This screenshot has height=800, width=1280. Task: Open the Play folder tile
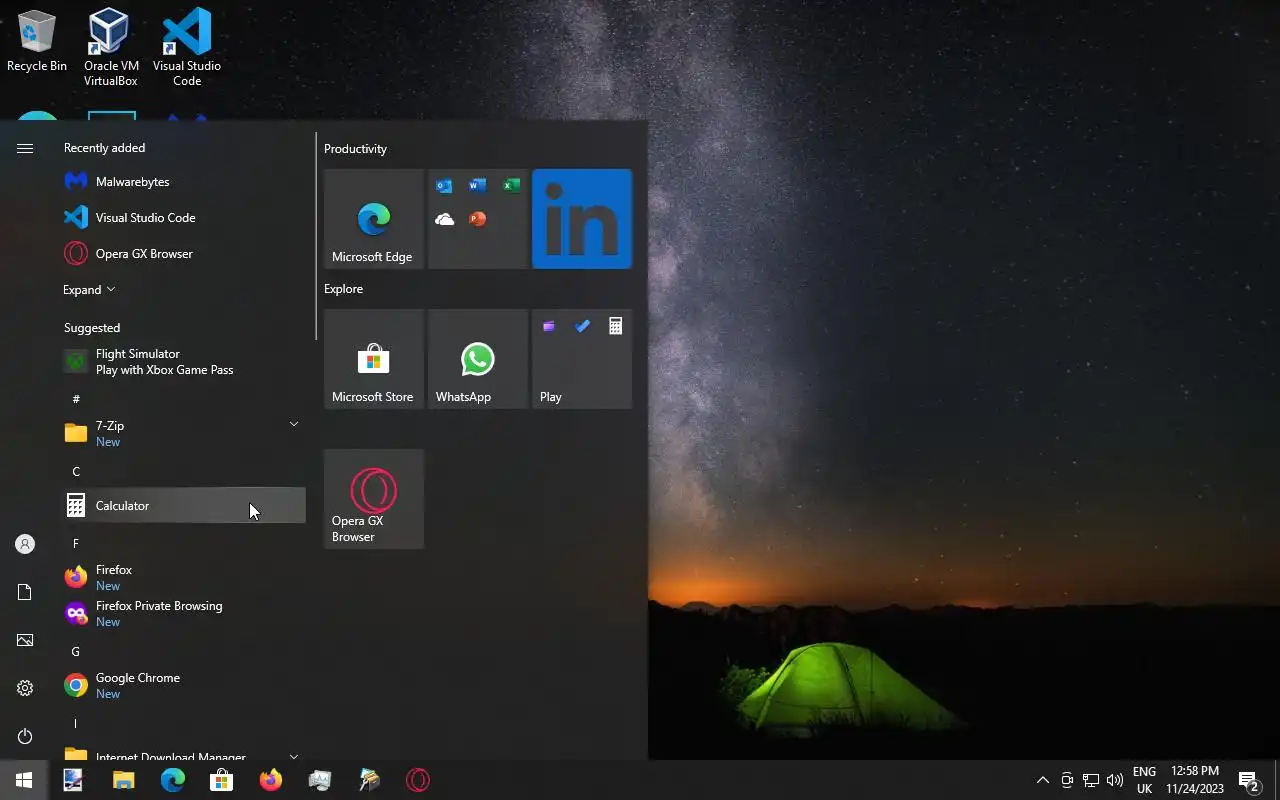tap(582, 359)
